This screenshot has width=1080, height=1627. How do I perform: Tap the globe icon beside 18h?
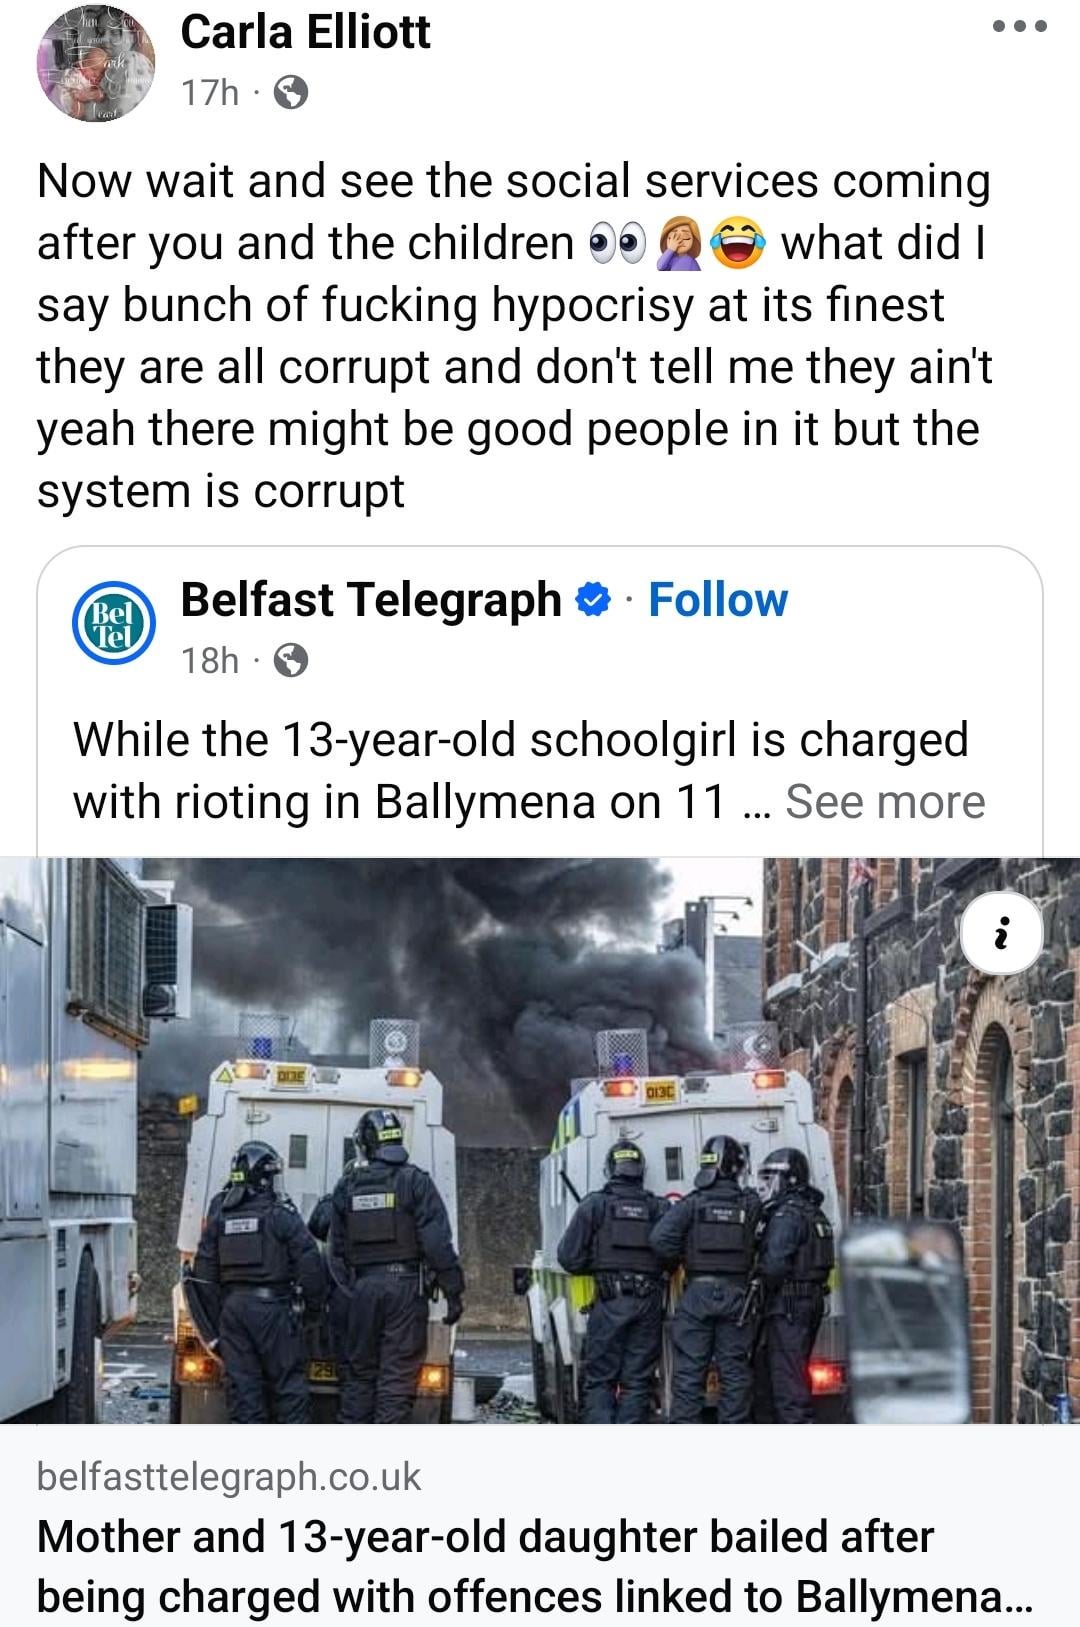[290, 660]
